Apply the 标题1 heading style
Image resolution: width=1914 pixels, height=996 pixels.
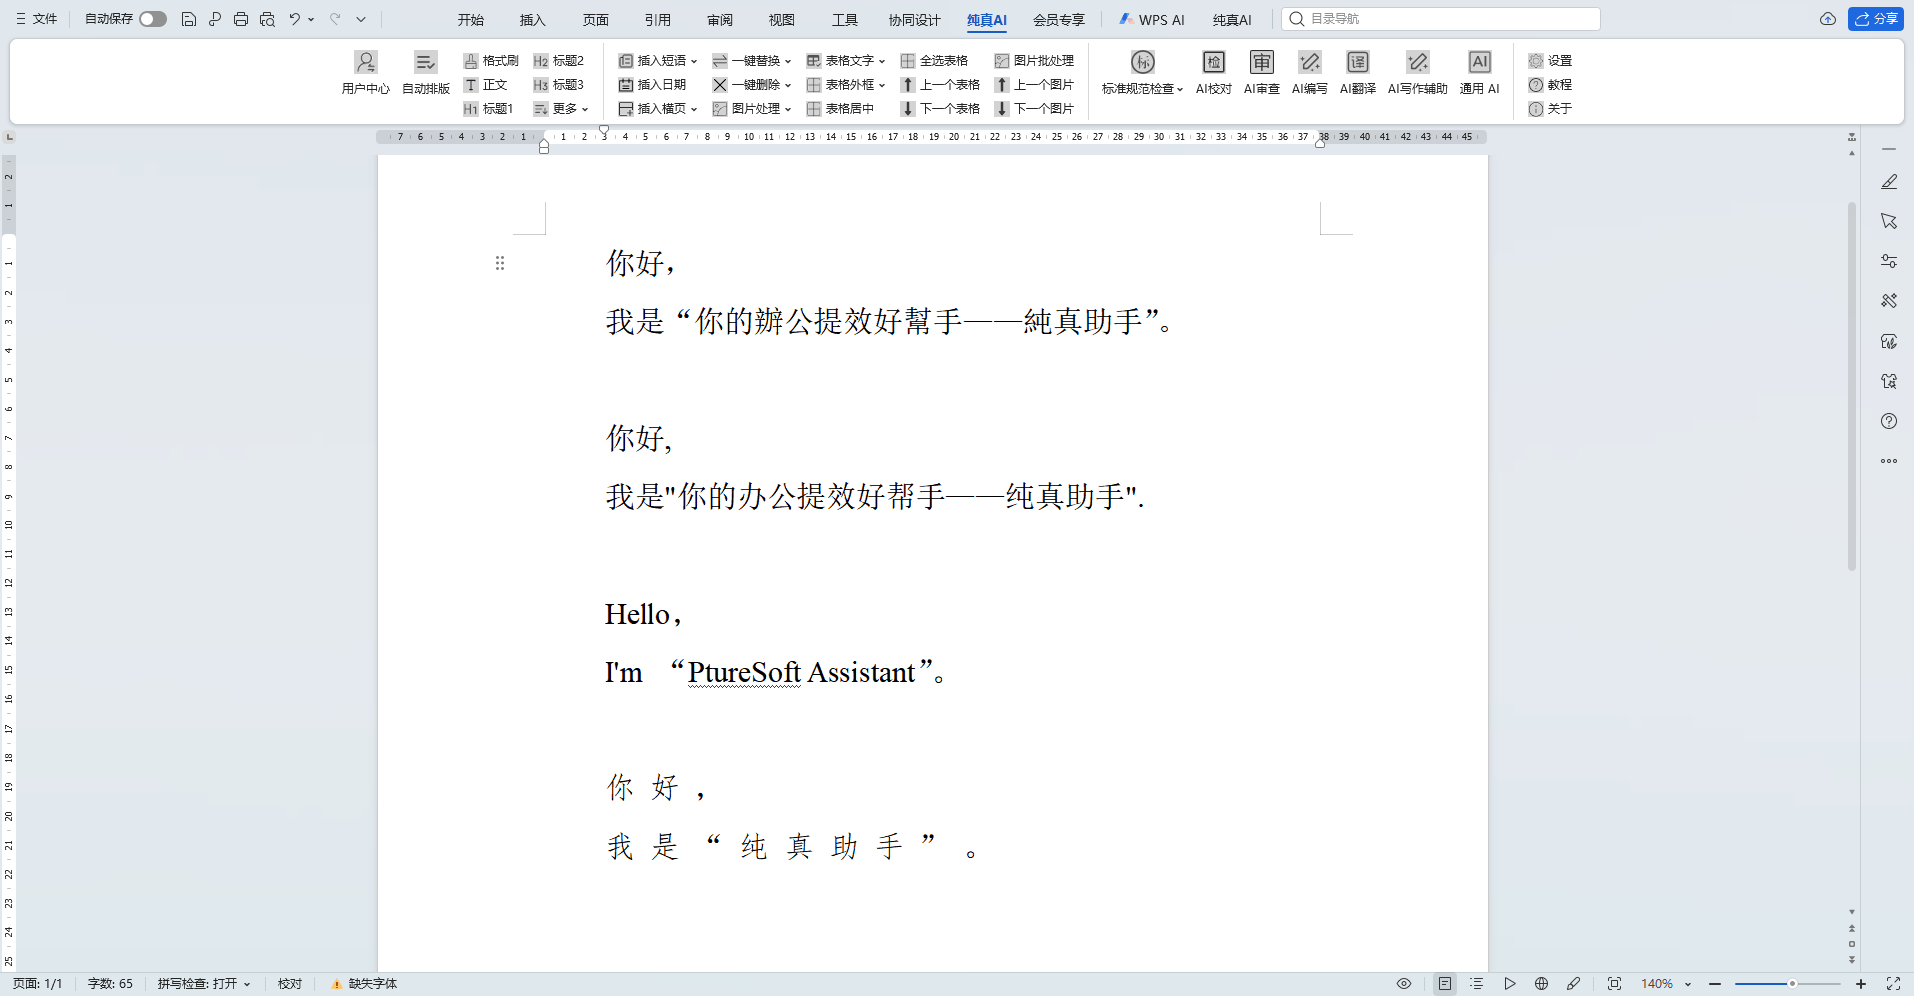[x=489, y=109]
